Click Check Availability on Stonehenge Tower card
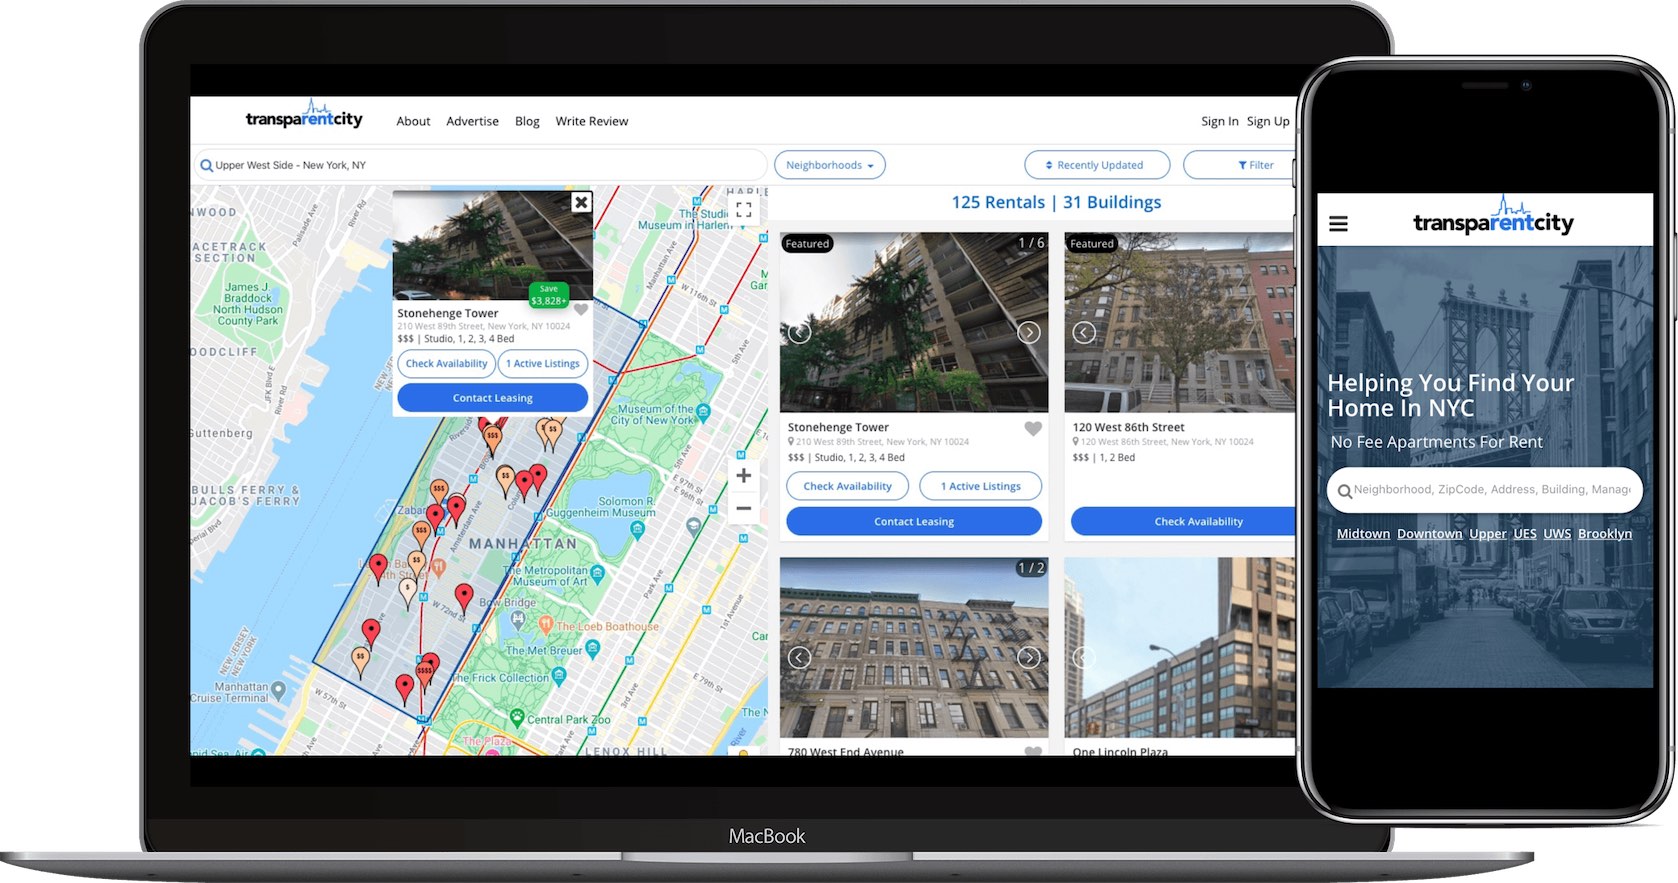Viewport: 1678px width, 883px height. pos(847,486)
